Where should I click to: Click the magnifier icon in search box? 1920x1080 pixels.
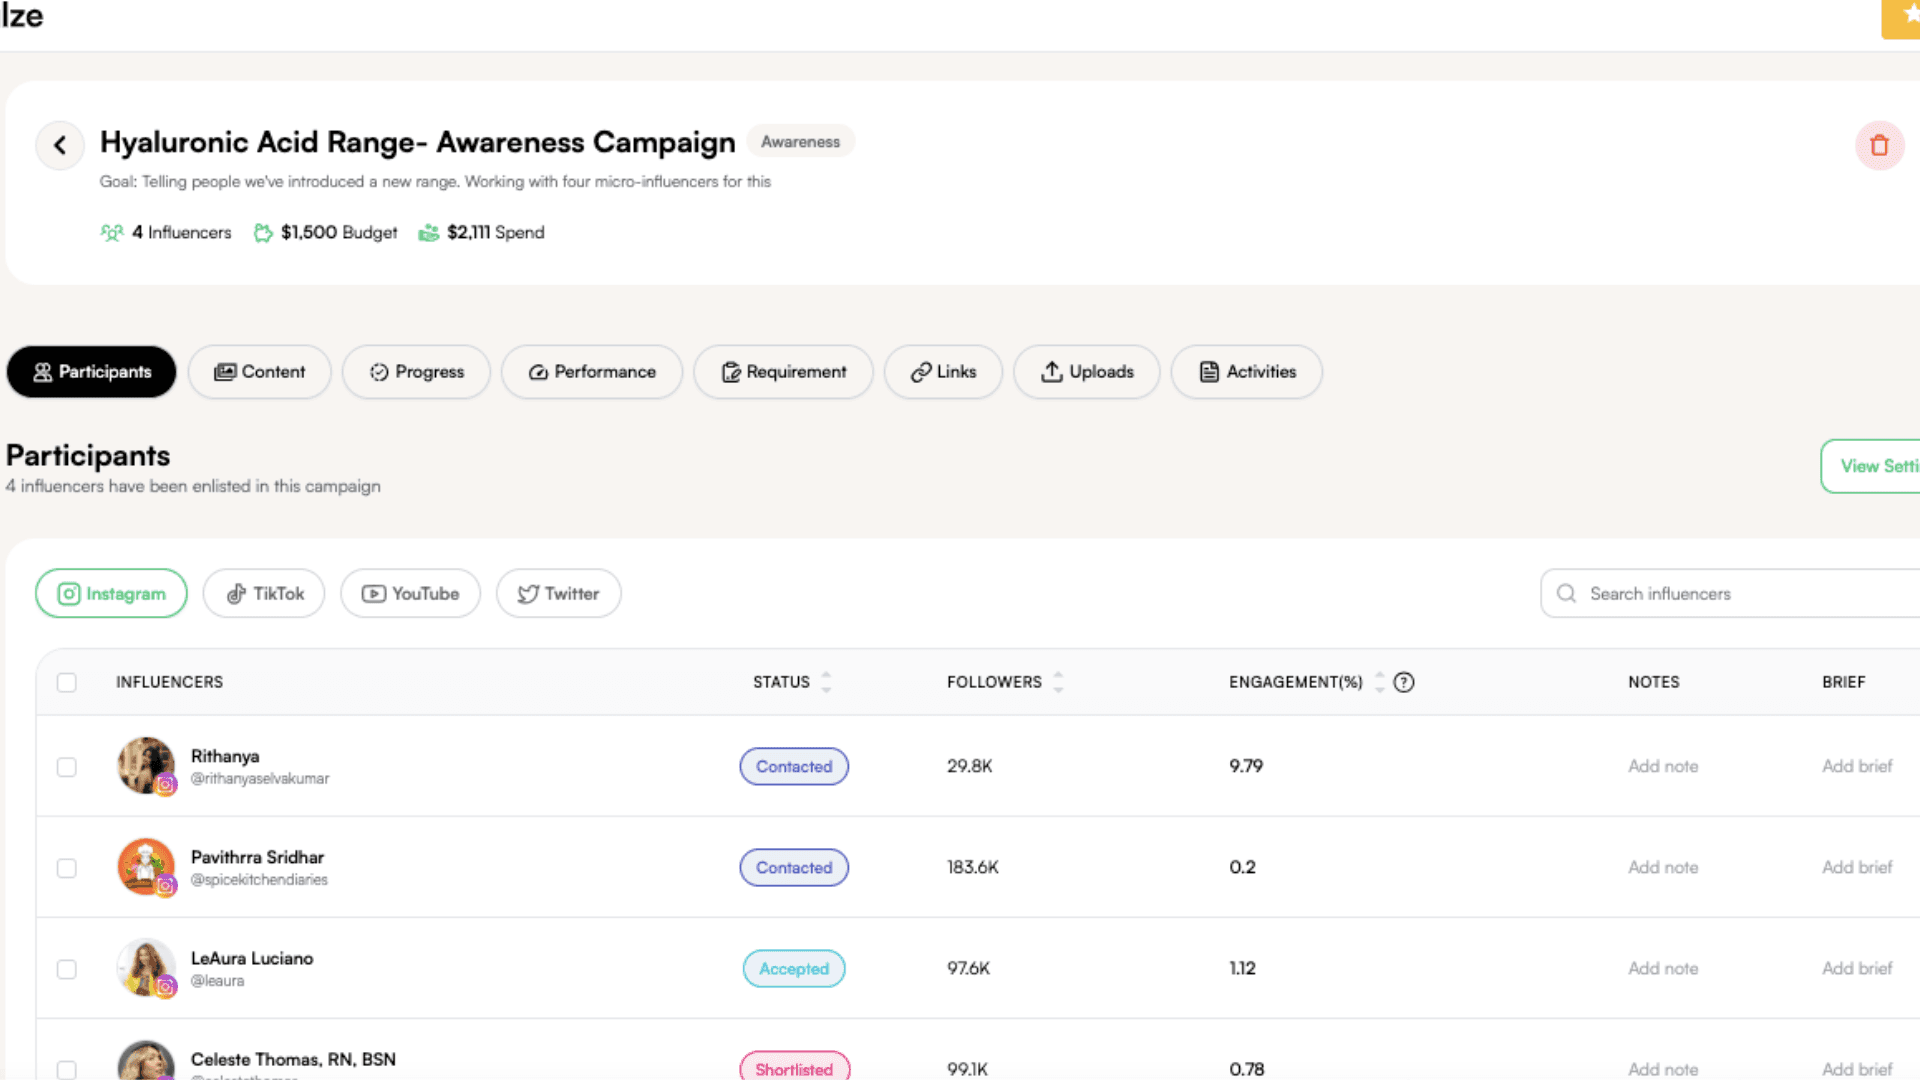coord(1566,594)
